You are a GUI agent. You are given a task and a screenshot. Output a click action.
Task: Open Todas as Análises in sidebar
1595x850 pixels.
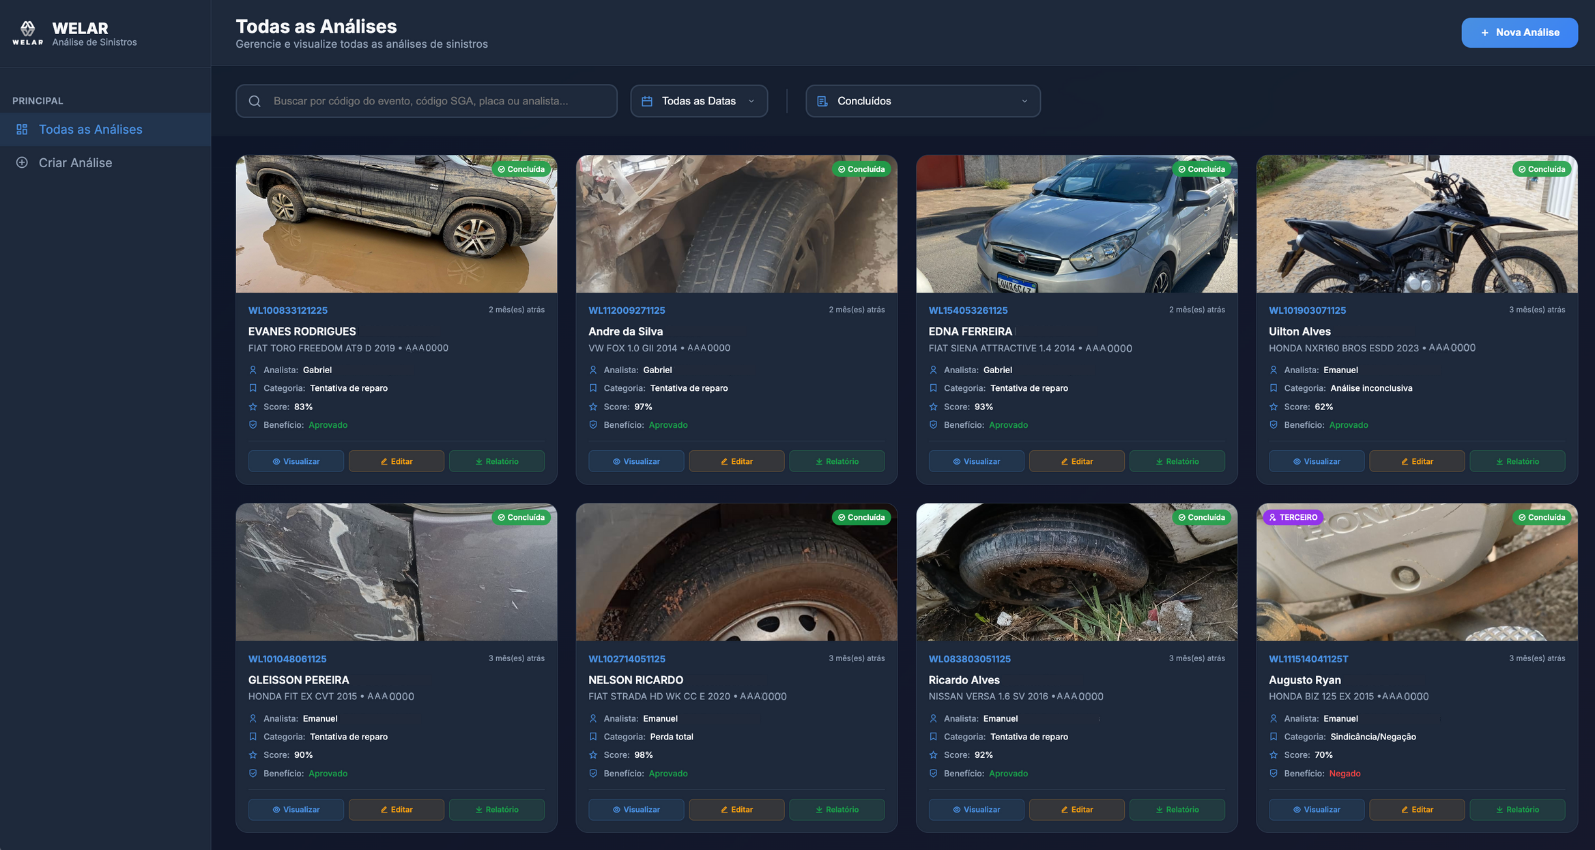105,130
